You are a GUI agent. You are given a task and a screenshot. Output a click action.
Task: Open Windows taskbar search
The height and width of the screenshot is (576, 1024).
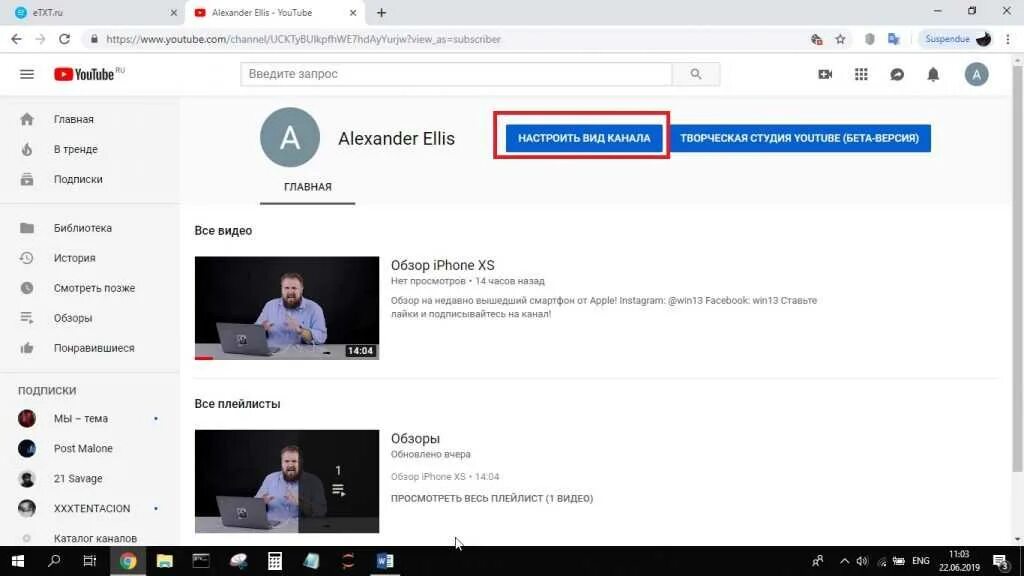54,561
